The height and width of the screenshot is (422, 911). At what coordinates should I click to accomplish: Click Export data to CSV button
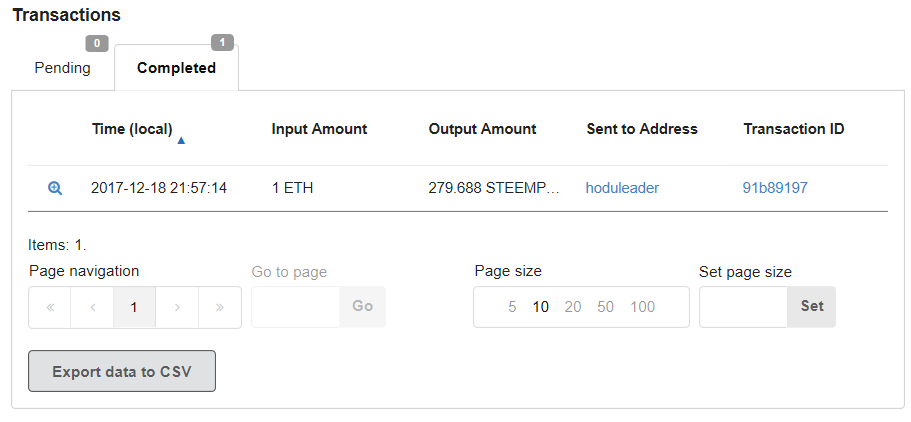(122, 371)
